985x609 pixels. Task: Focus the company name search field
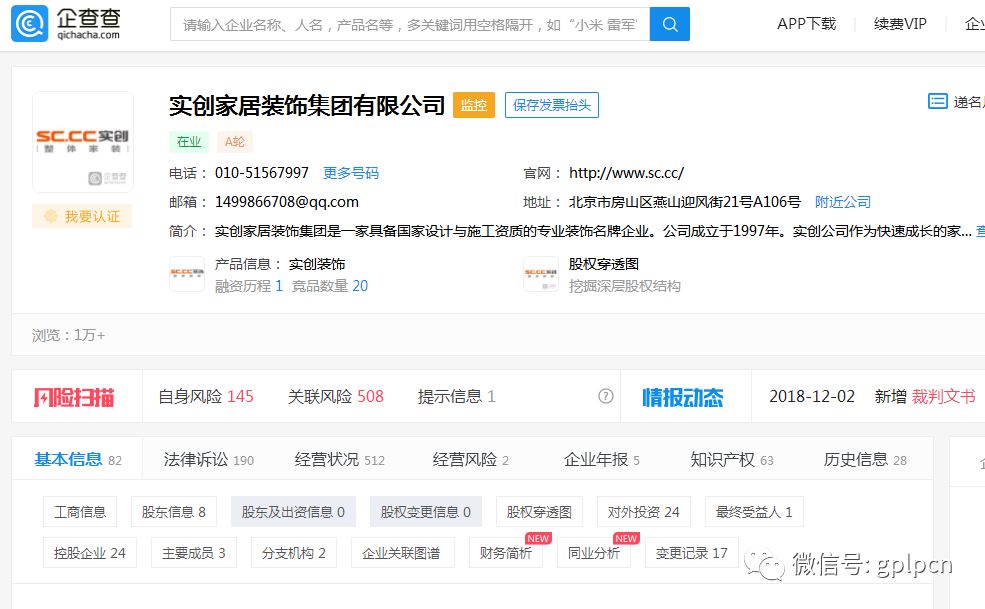coord(410,25)
